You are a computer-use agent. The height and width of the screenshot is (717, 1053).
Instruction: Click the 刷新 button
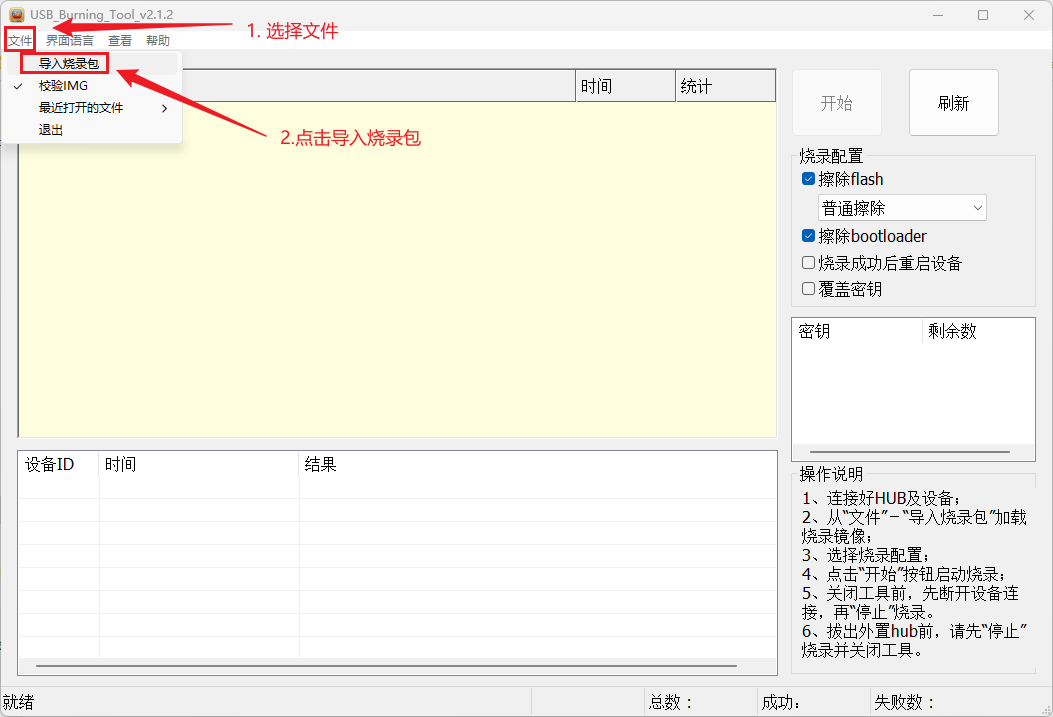953,103
